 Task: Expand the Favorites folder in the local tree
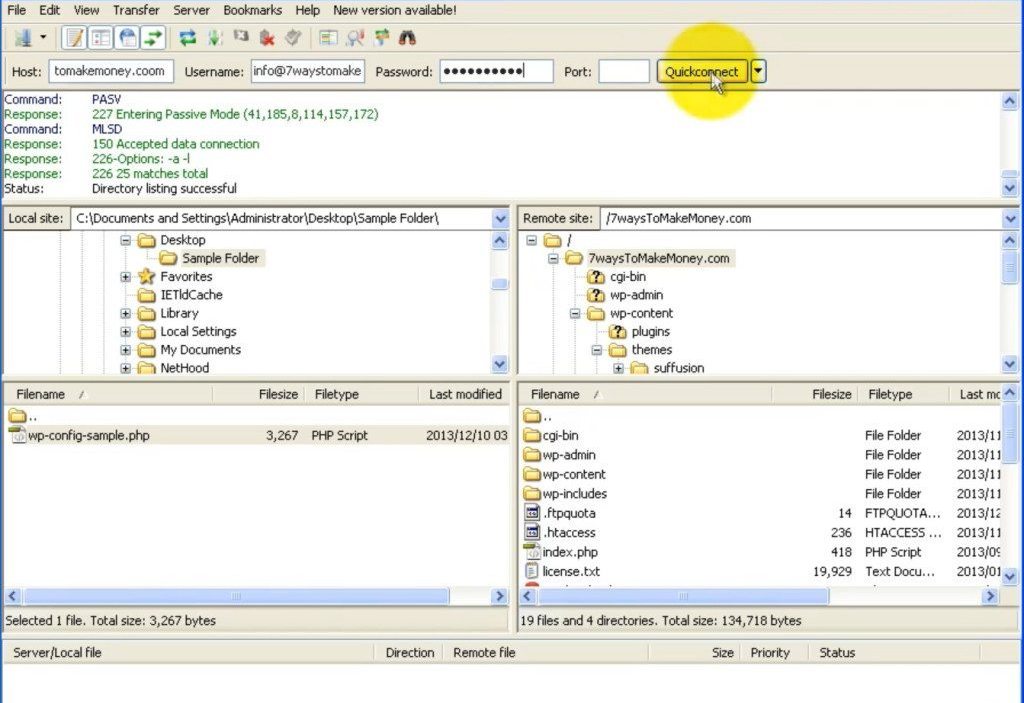click(x=126, y=277)
